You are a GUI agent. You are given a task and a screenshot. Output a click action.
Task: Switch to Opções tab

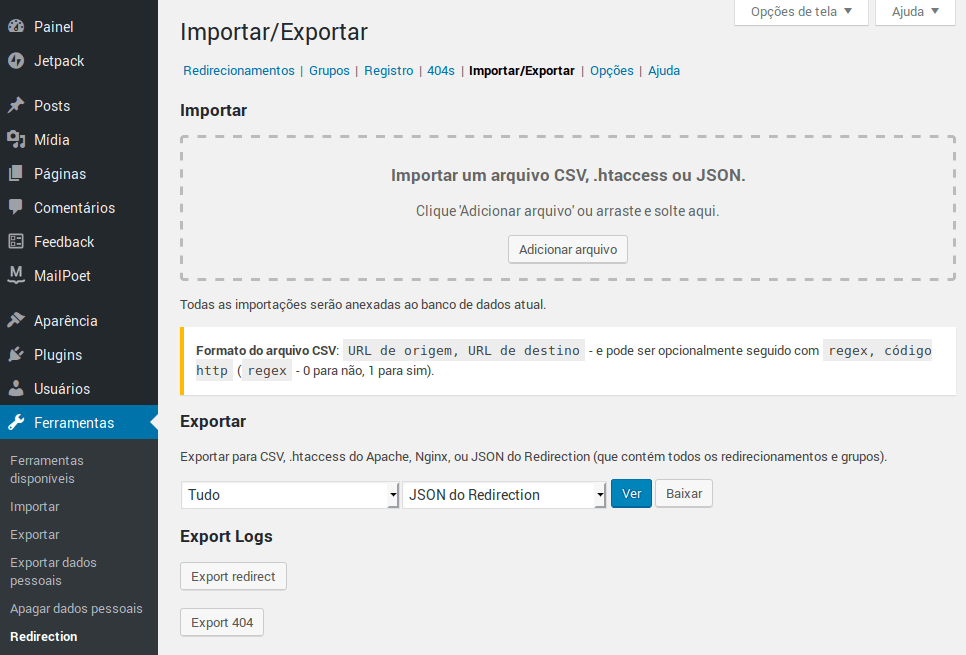point(612,70)
